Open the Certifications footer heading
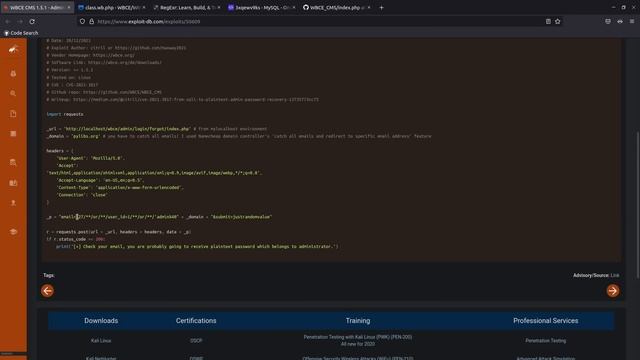The image size is (640, 360). [196, 321]
